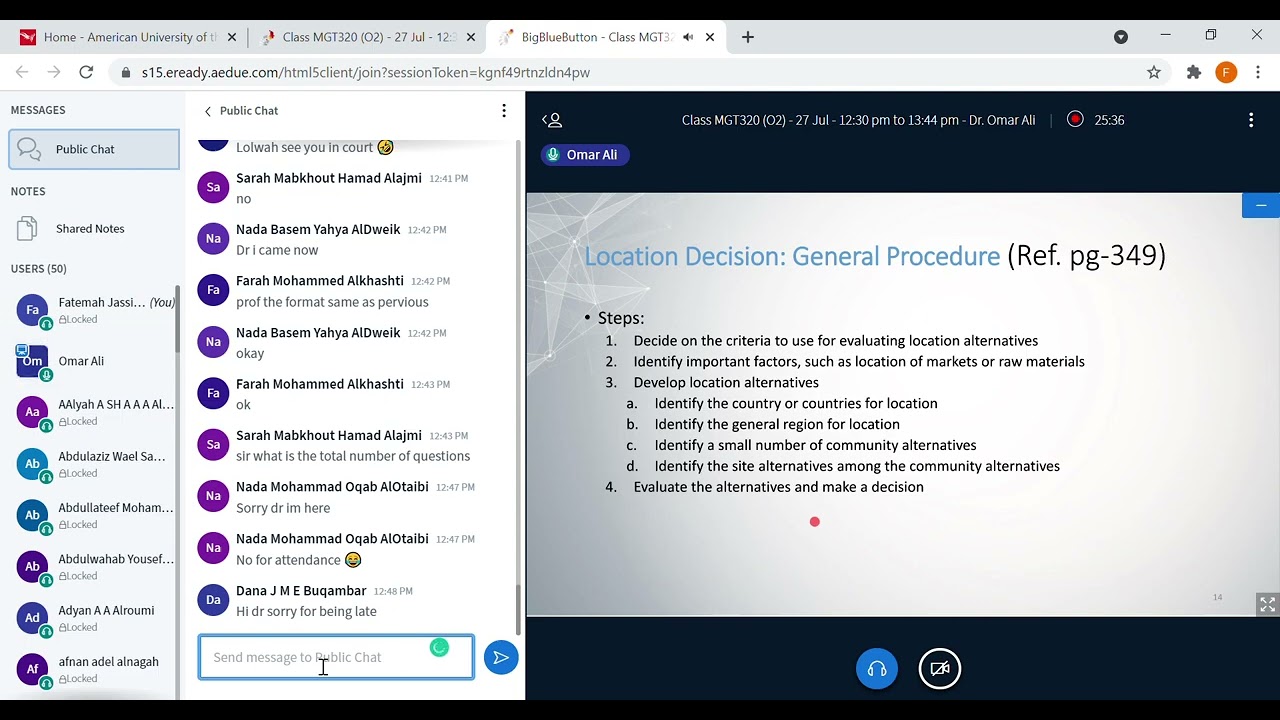Open Public Chat in messages panel

tap(94, 149)
